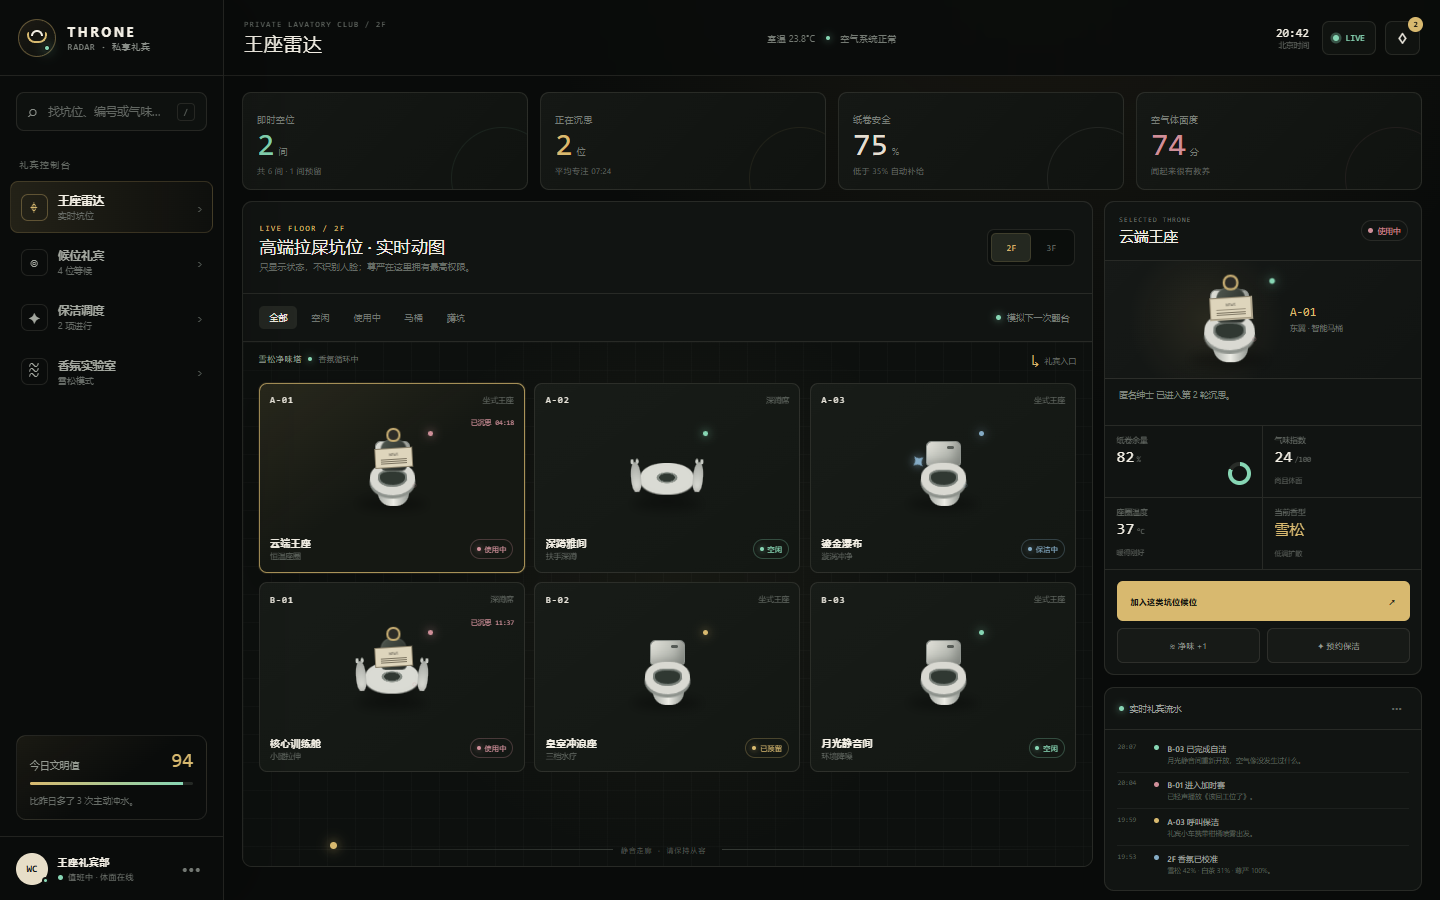
Task: Click the 加入这类坑位候位 button
Action: [x=1263, y=601]
